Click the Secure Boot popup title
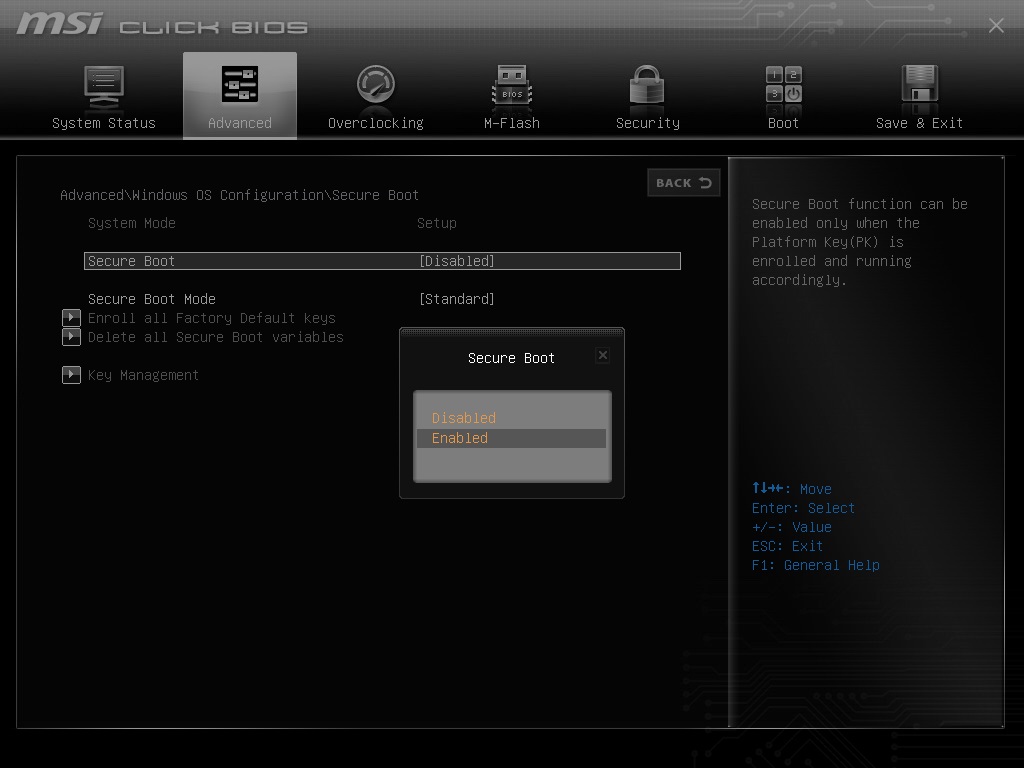The image size is (1024, 768). 511,358
